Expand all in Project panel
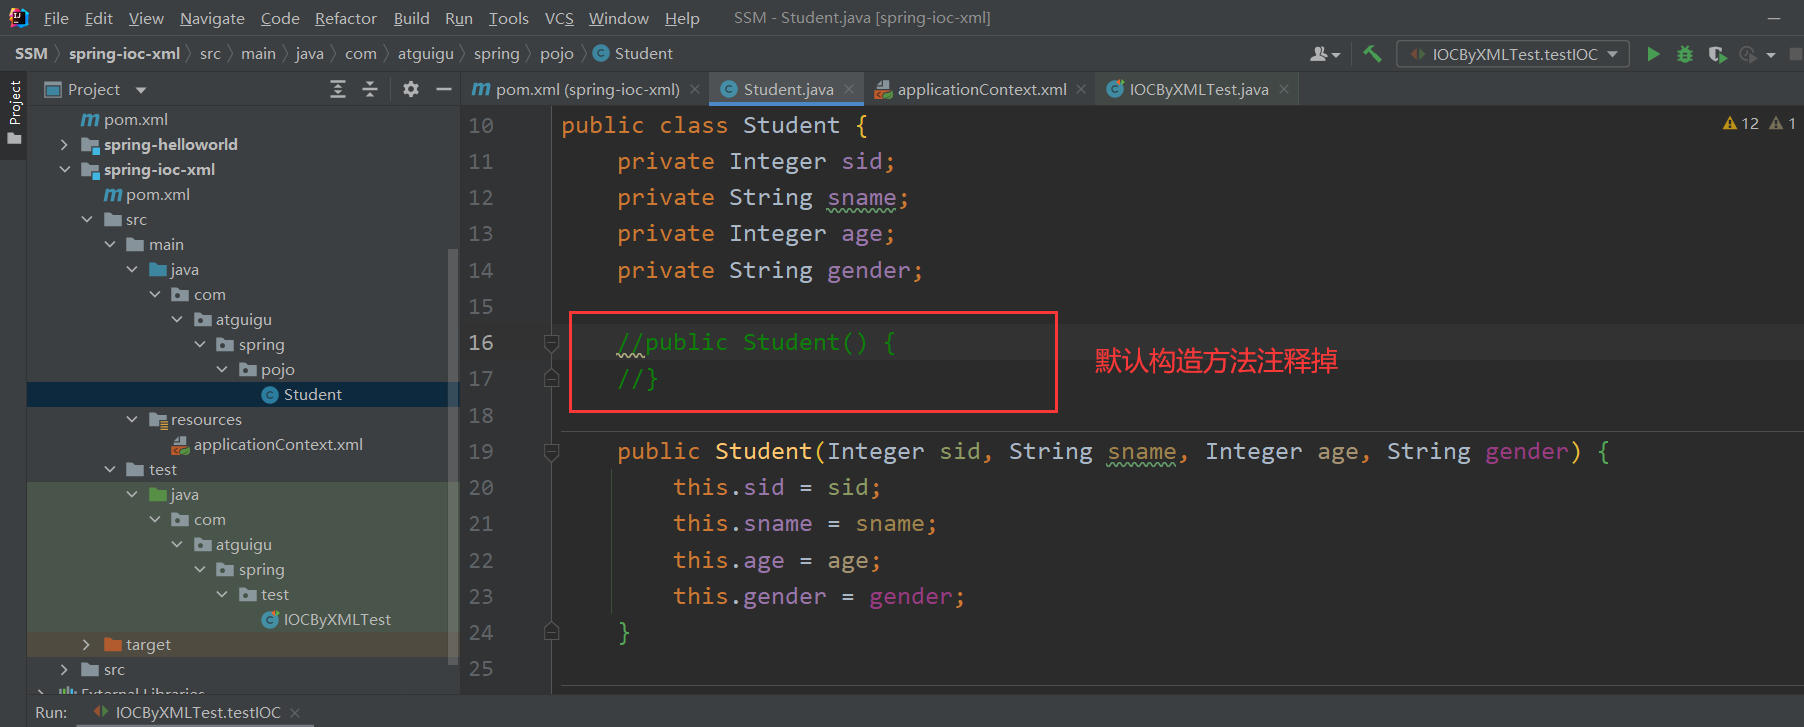 pyautogui.click(x=338, y=90)
